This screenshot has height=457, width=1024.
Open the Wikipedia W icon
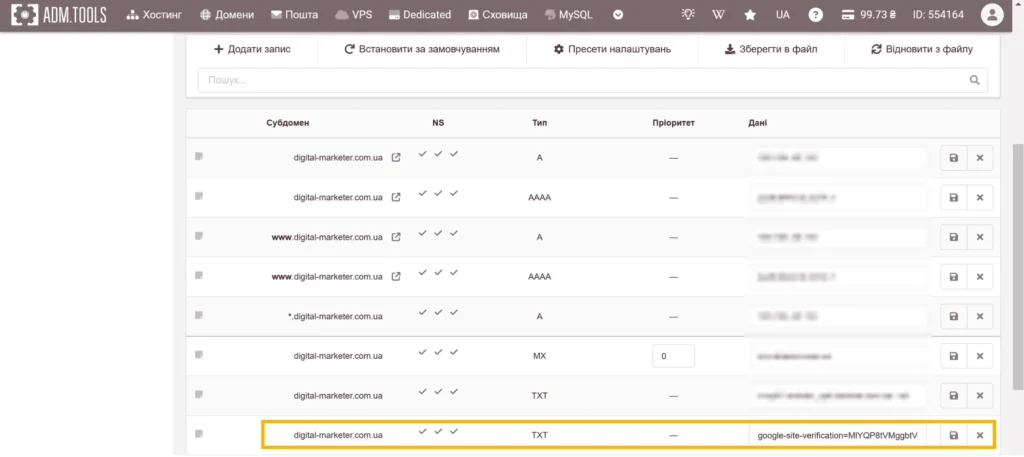coord(718,14)
